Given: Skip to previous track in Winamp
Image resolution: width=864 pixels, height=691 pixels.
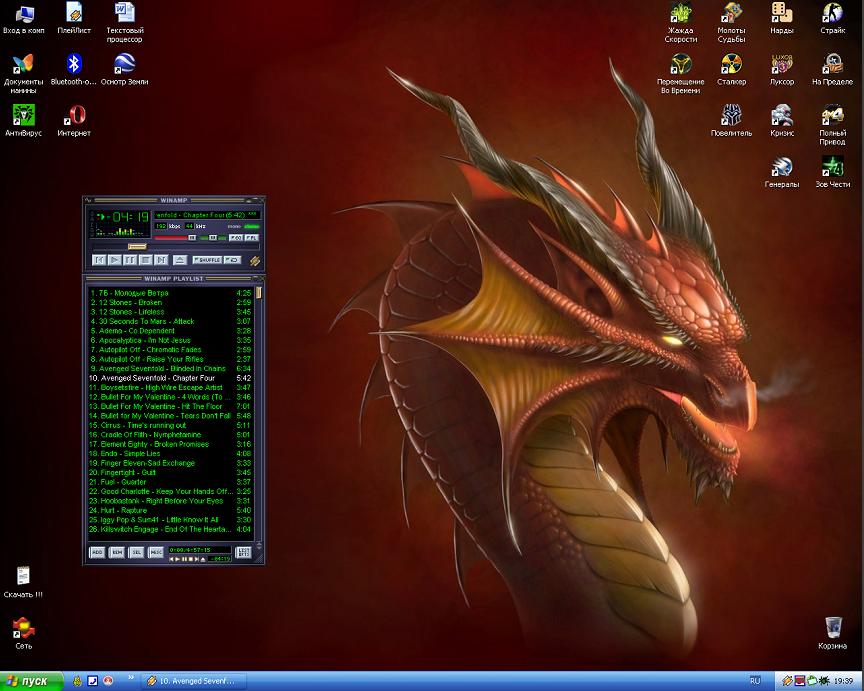Looking at the screenshot, I should (x=99, y=260).
